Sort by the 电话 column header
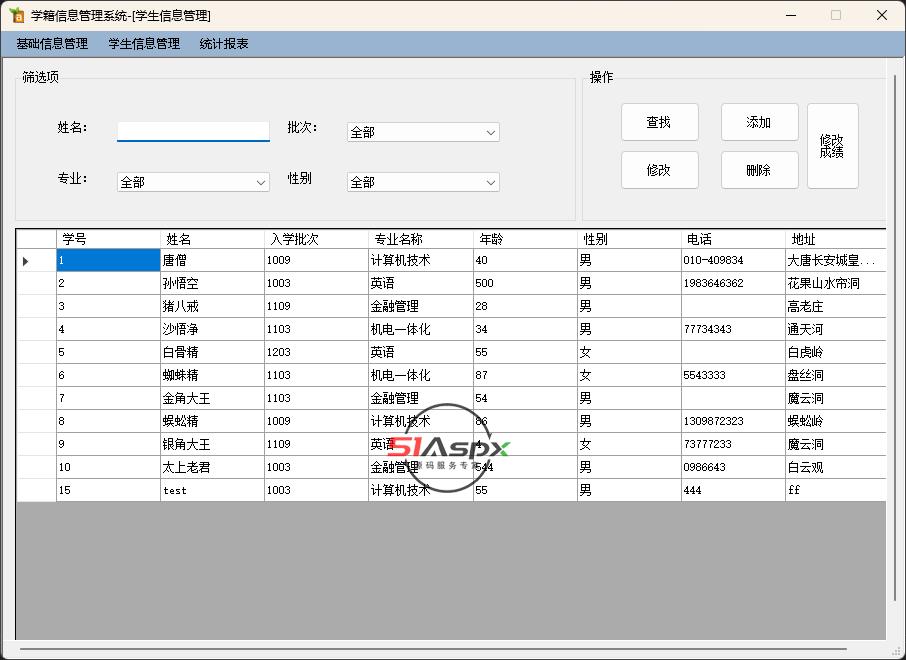The width and height of the screenshot is (906, 660). coord(733,239)
